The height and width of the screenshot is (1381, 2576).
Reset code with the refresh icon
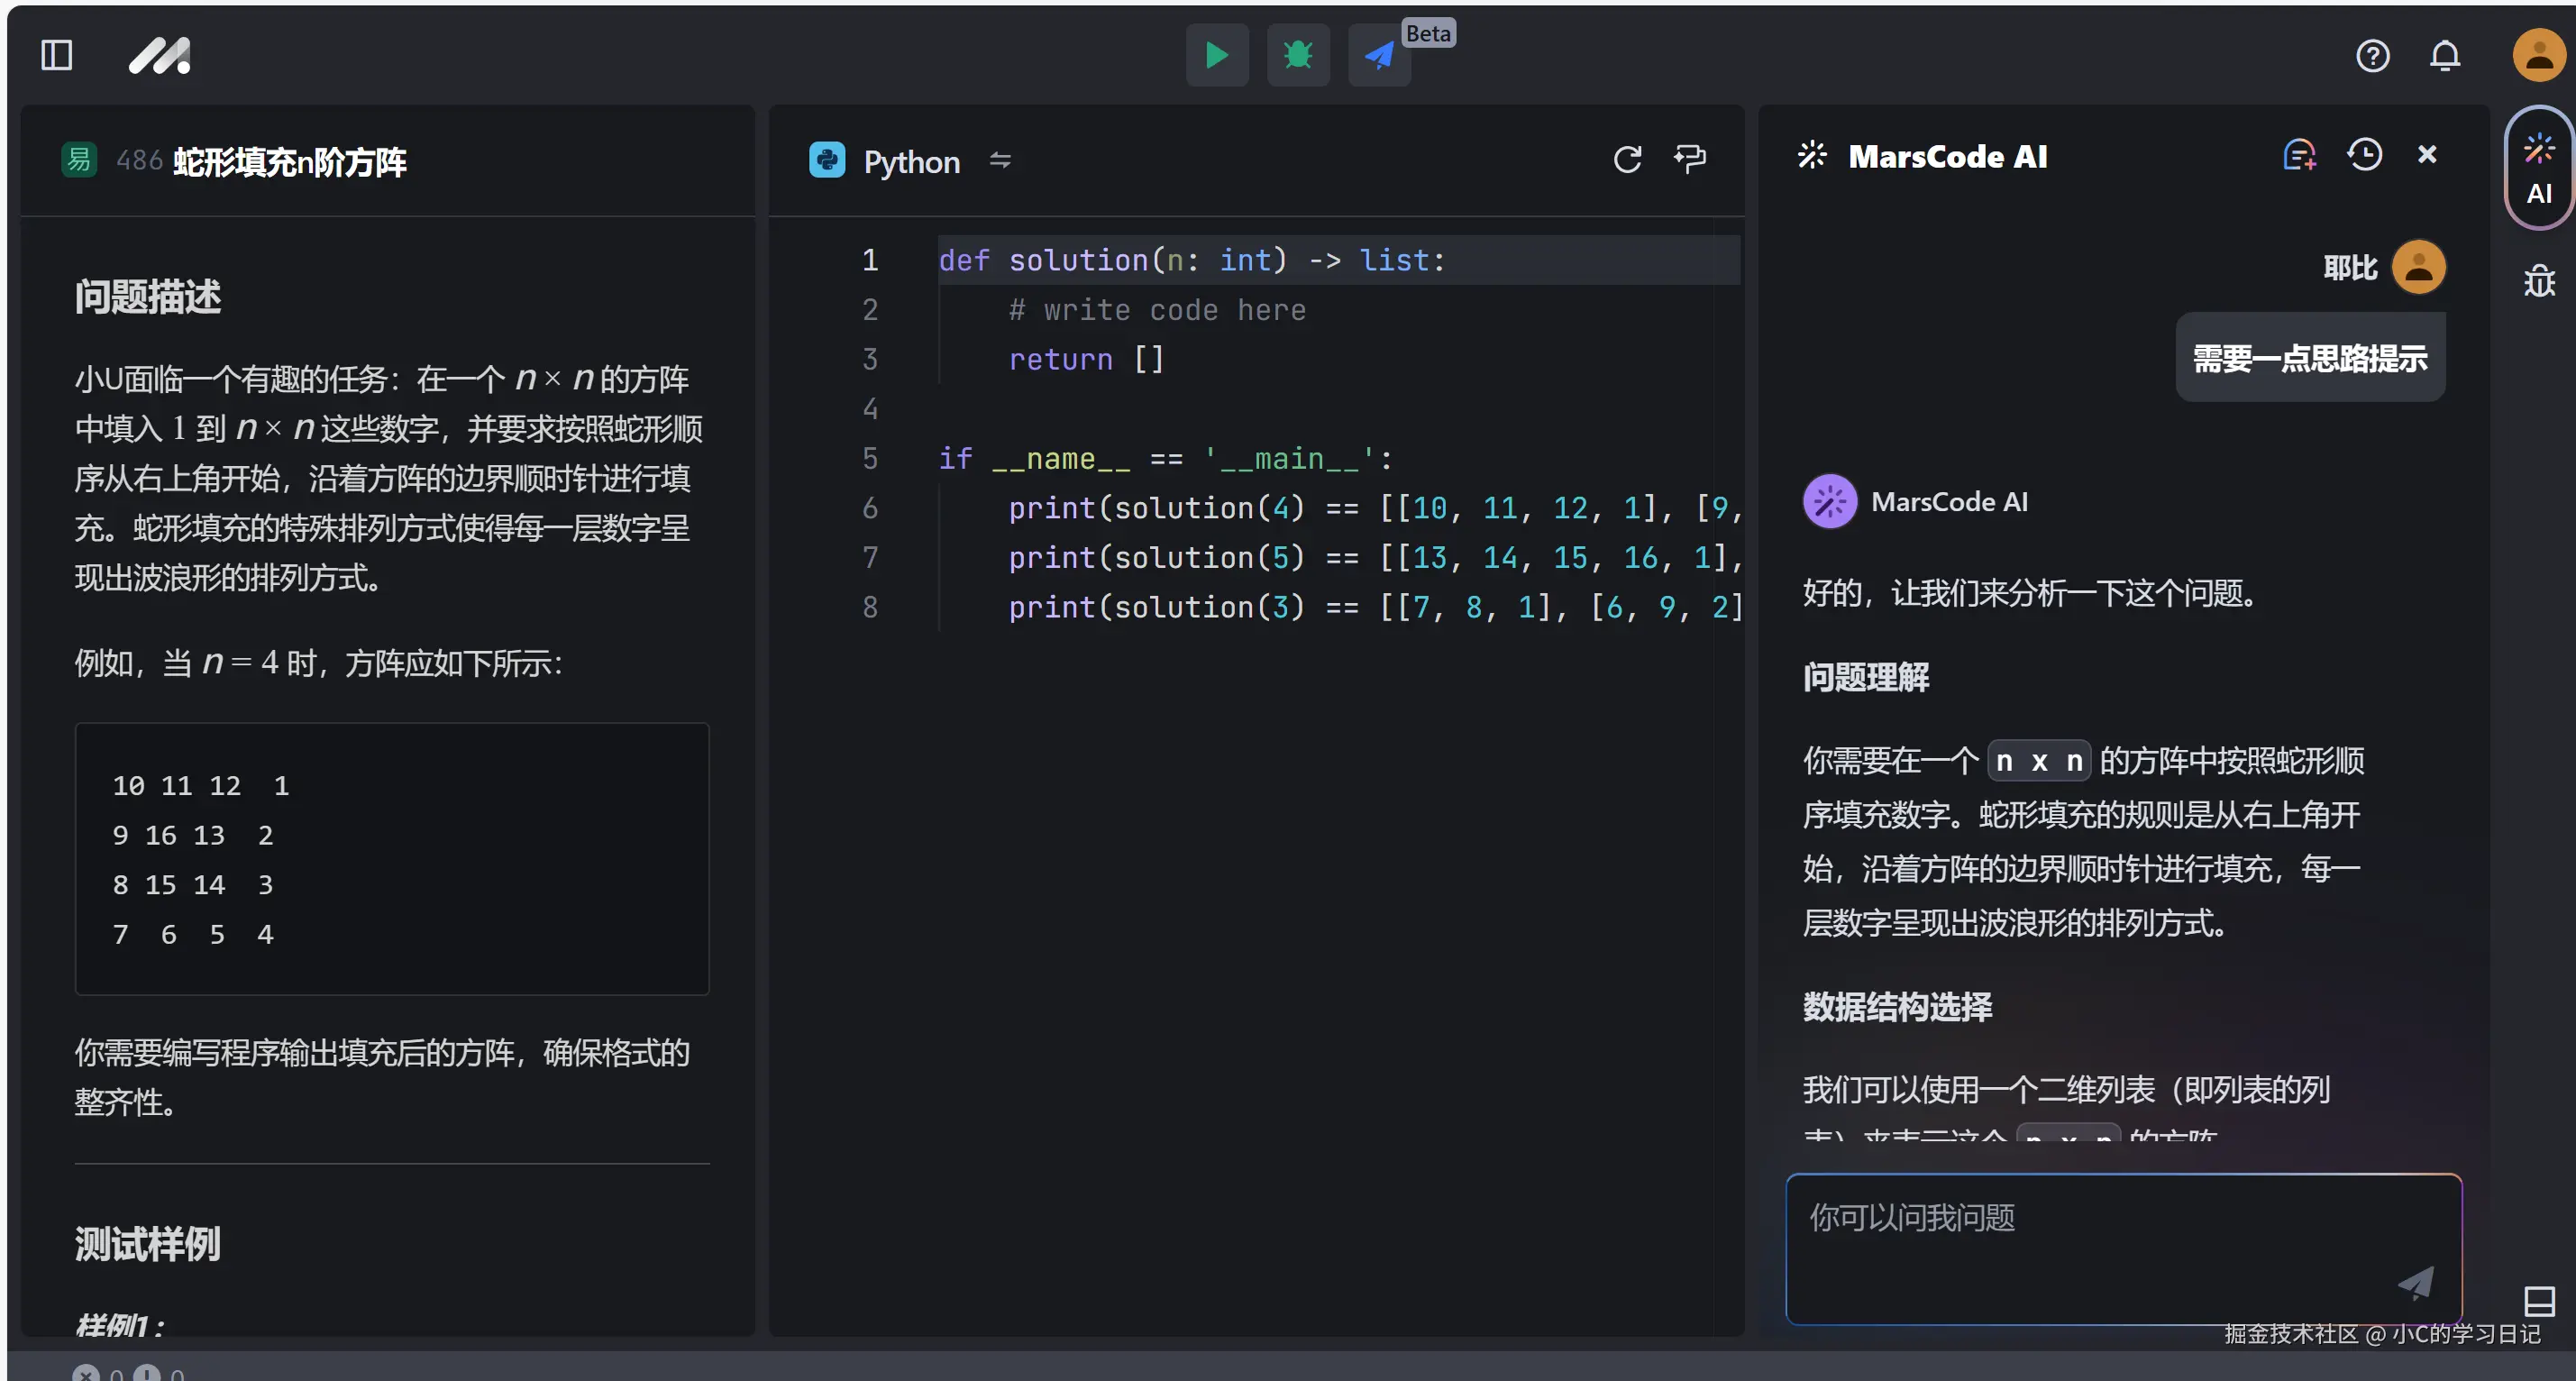click(x=1627, y=159)
